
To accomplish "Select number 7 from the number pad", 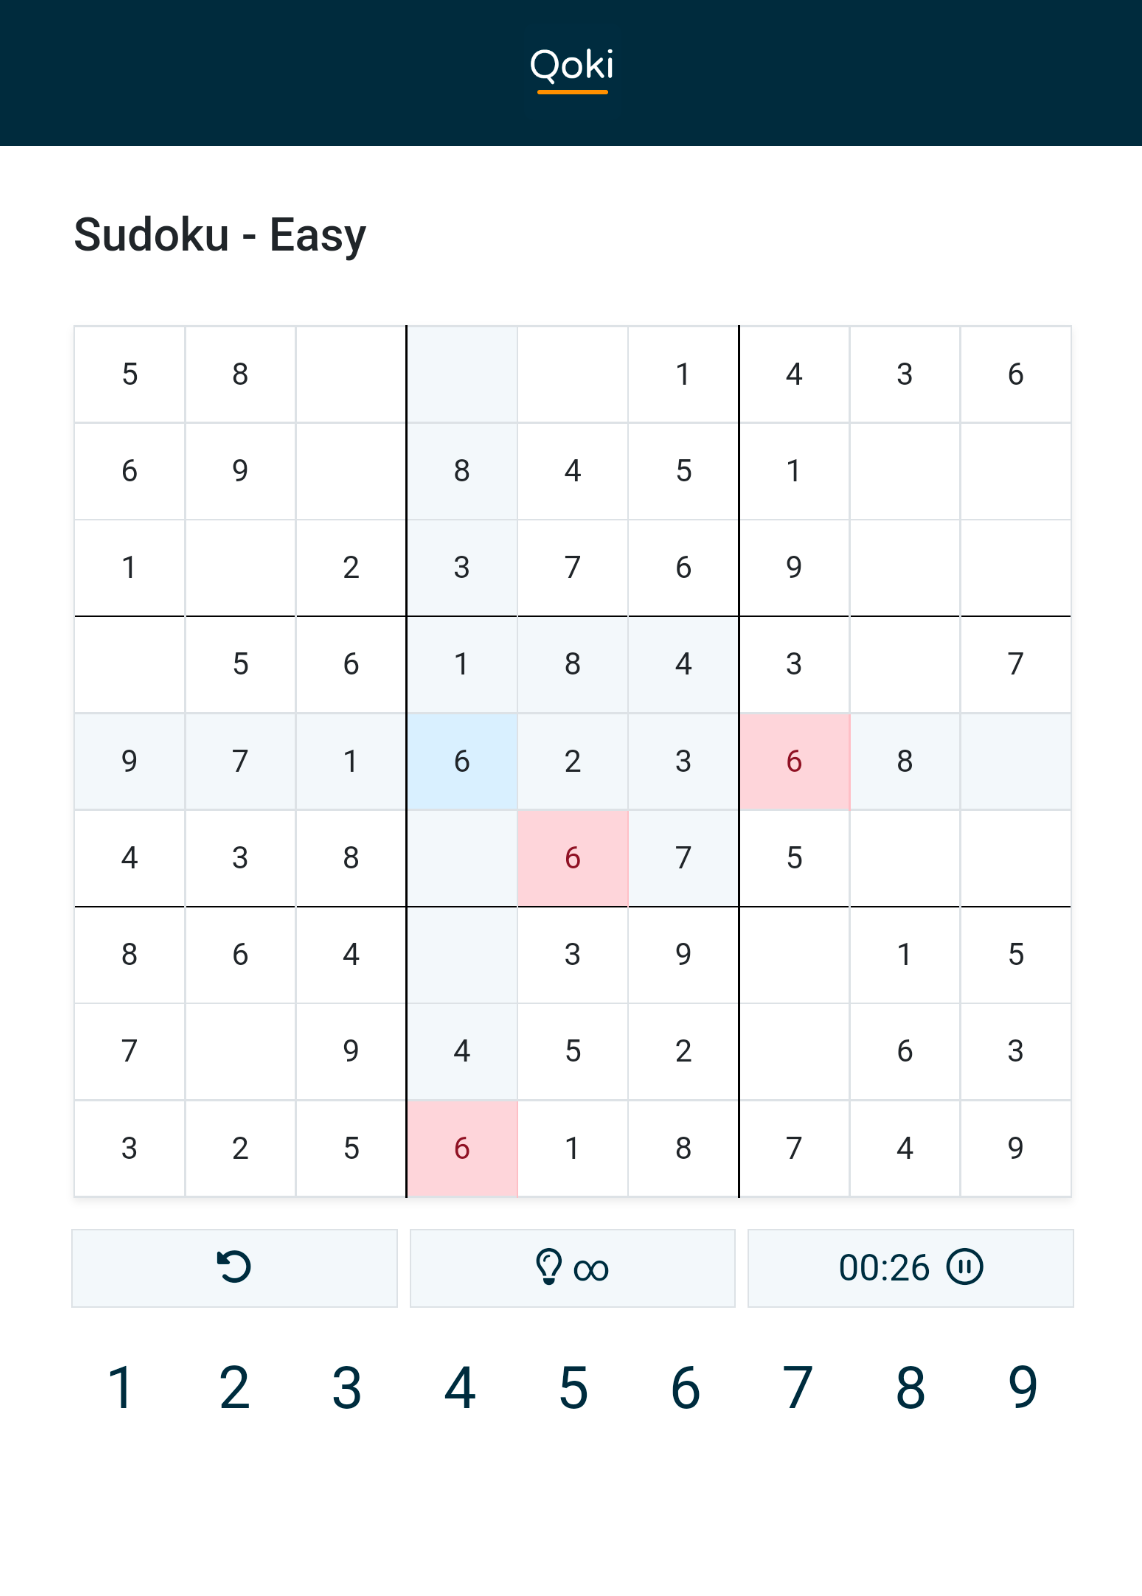I will [795, 1388].
